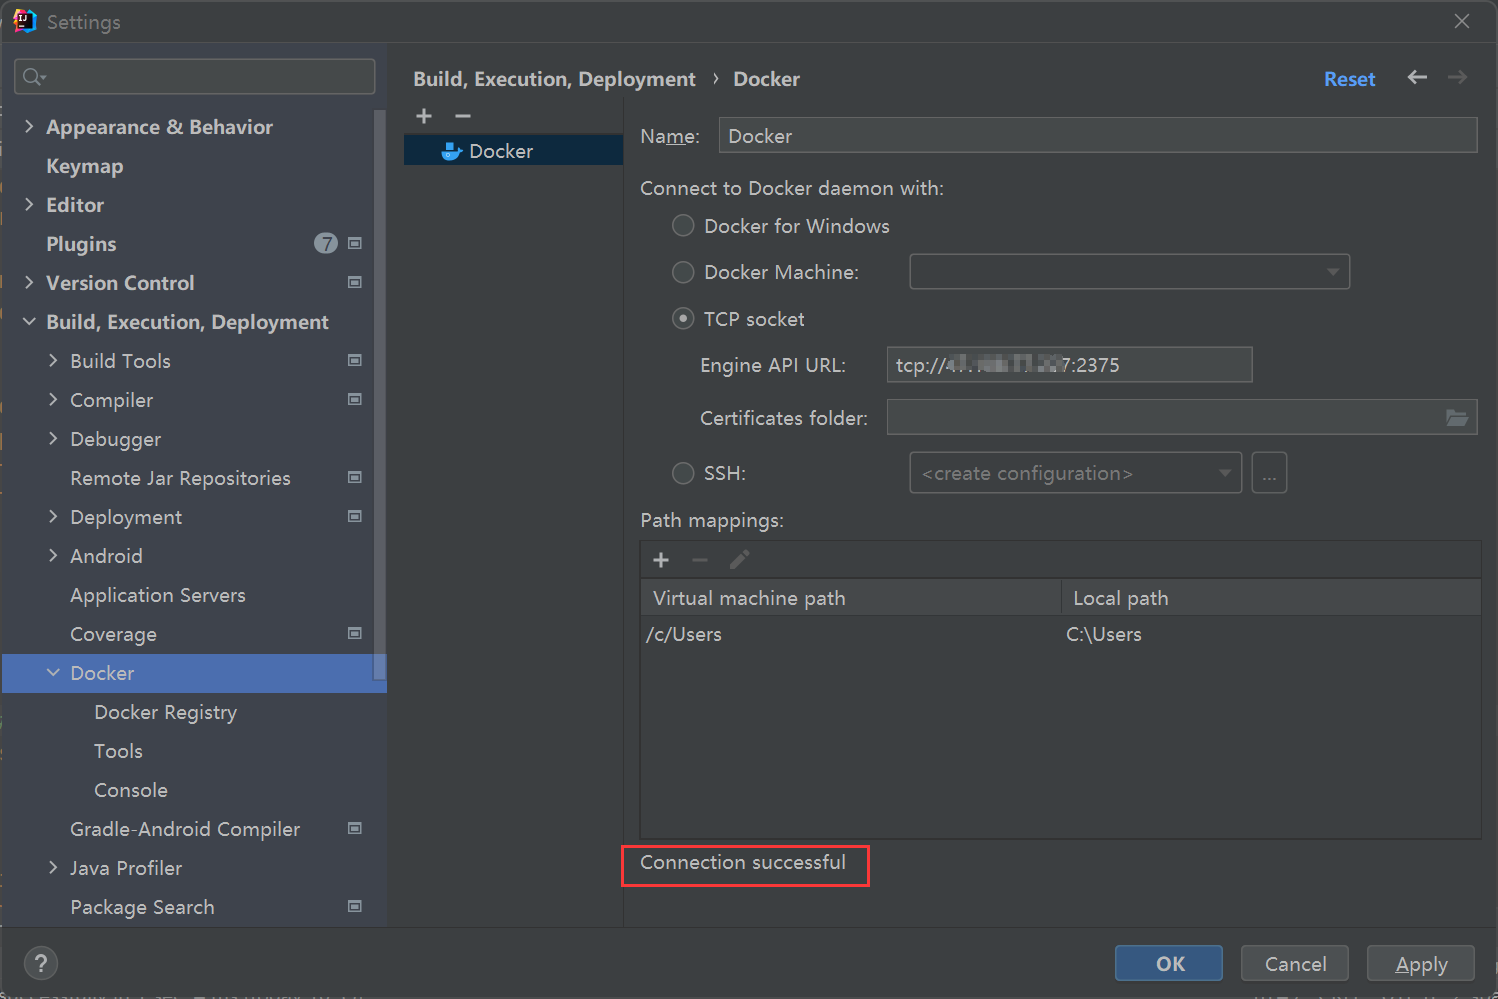The image size is (1498, 999).
Task: Select the C:\Users local path cell
Action: click(x=1271, y=634)
